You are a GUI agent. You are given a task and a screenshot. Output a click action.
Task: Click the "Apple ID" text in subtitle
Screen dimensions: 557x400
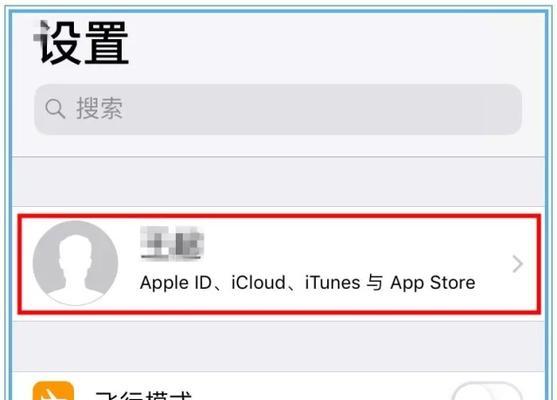click(x=175, y=283)
